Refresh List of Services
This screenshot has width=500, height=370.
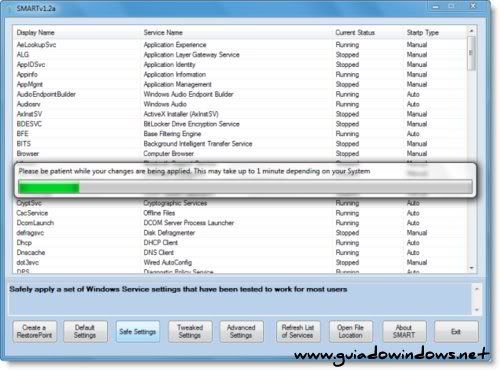click(x=298, y=332)
